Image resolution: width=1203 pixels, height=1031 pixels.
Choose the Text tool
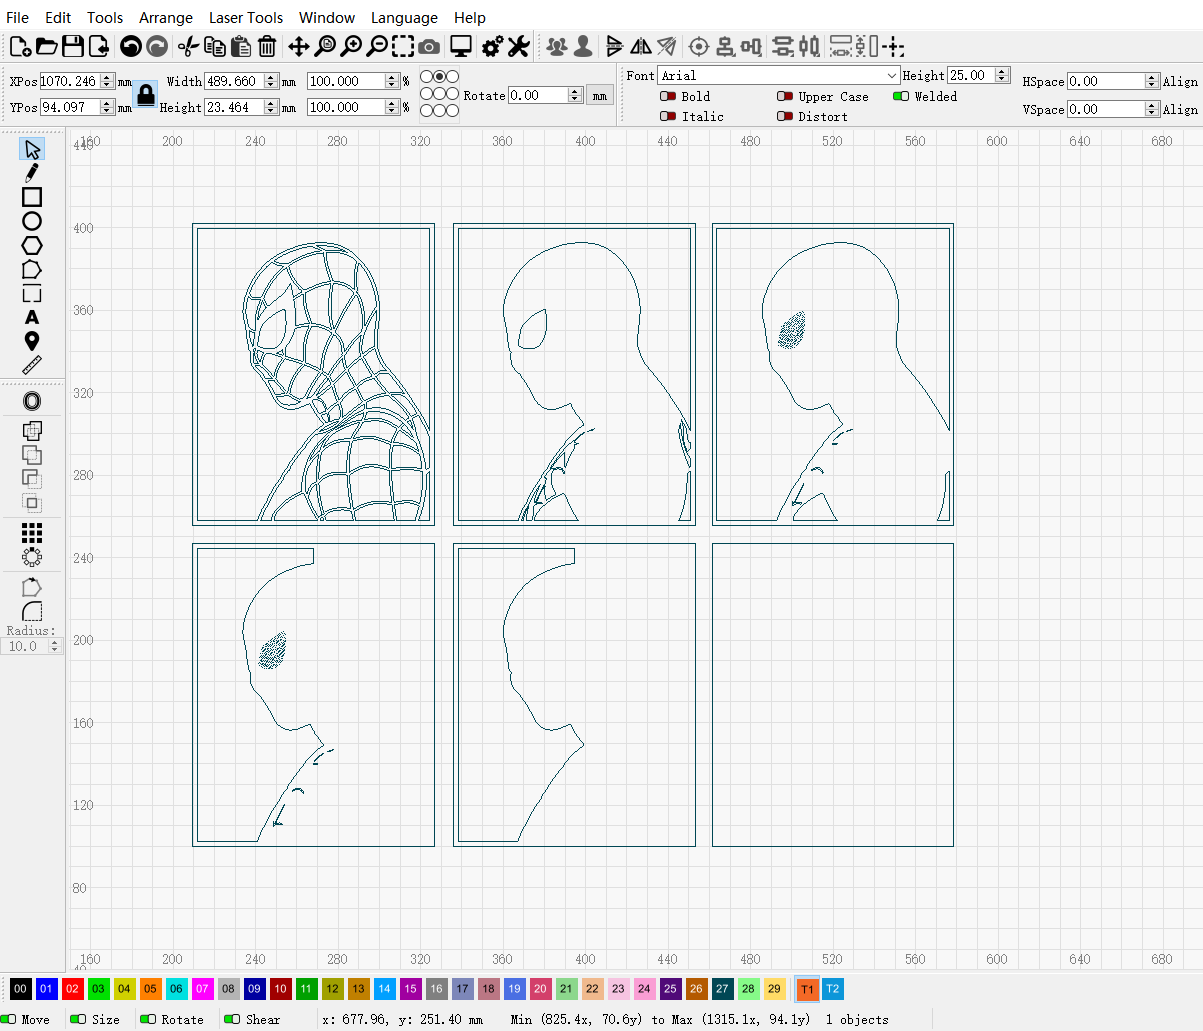(32, 316)
